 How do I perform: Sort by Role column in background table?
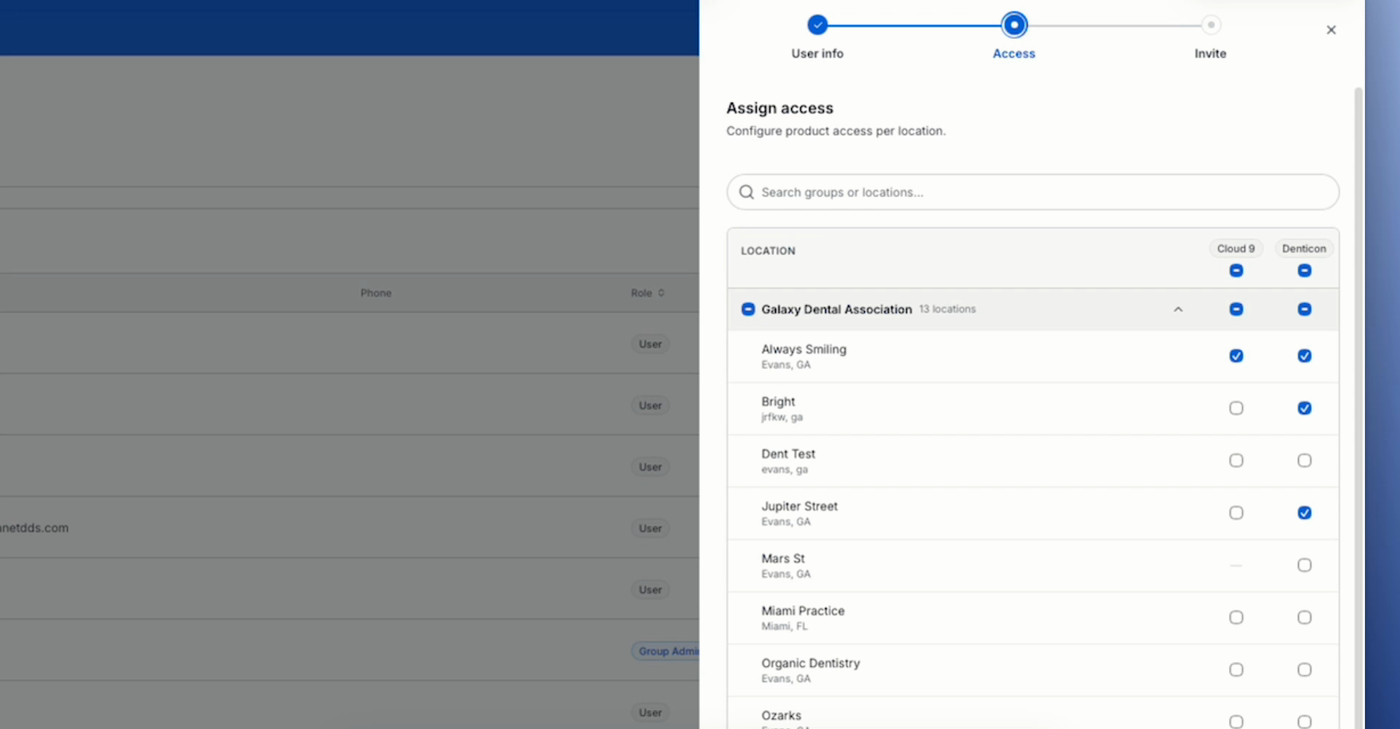coord(647,293)
